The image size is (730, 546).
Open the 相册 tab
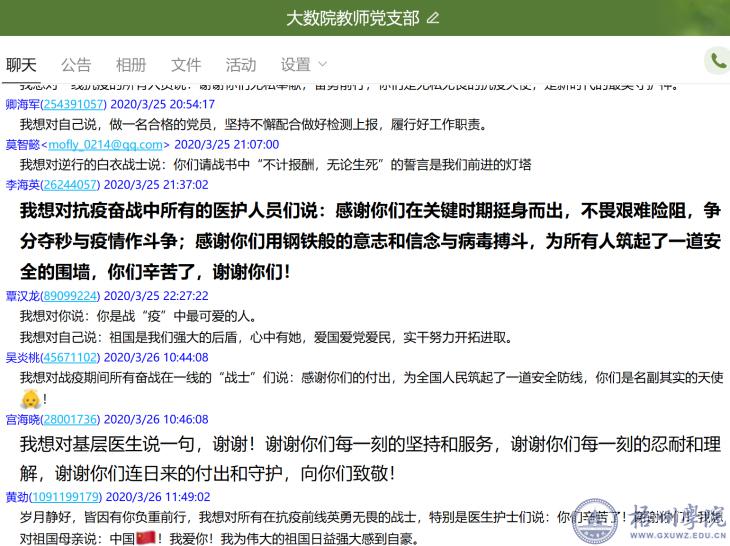tap(131, 65)
